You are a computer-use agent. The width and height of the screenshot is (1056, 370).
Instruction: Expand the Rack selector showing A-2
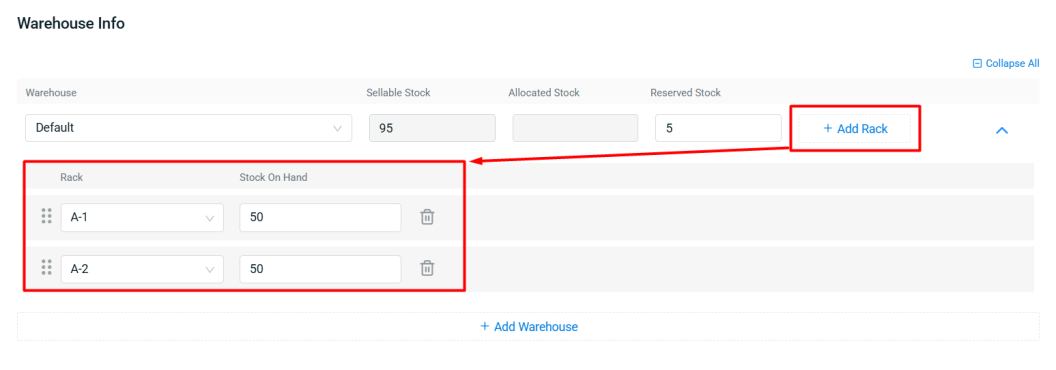[x=142, y=269]
